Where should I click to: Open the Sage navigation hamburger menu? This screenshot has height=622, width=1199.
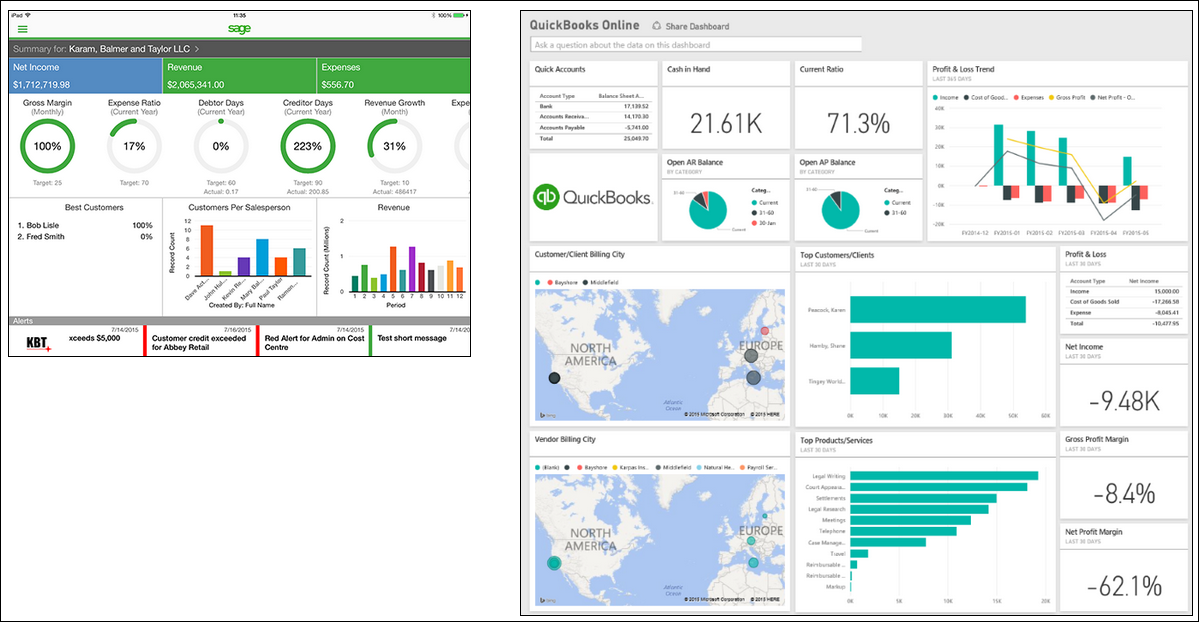coord(22,28)
